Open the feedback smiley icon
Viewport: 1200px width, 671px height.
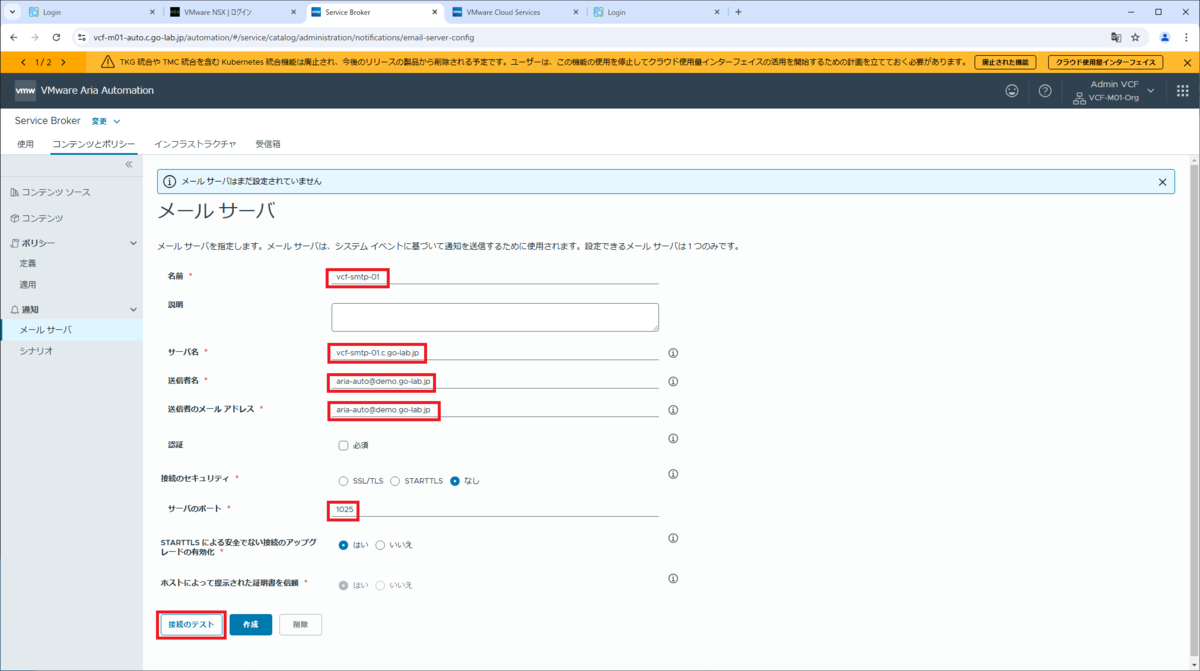pos(1012,90)
